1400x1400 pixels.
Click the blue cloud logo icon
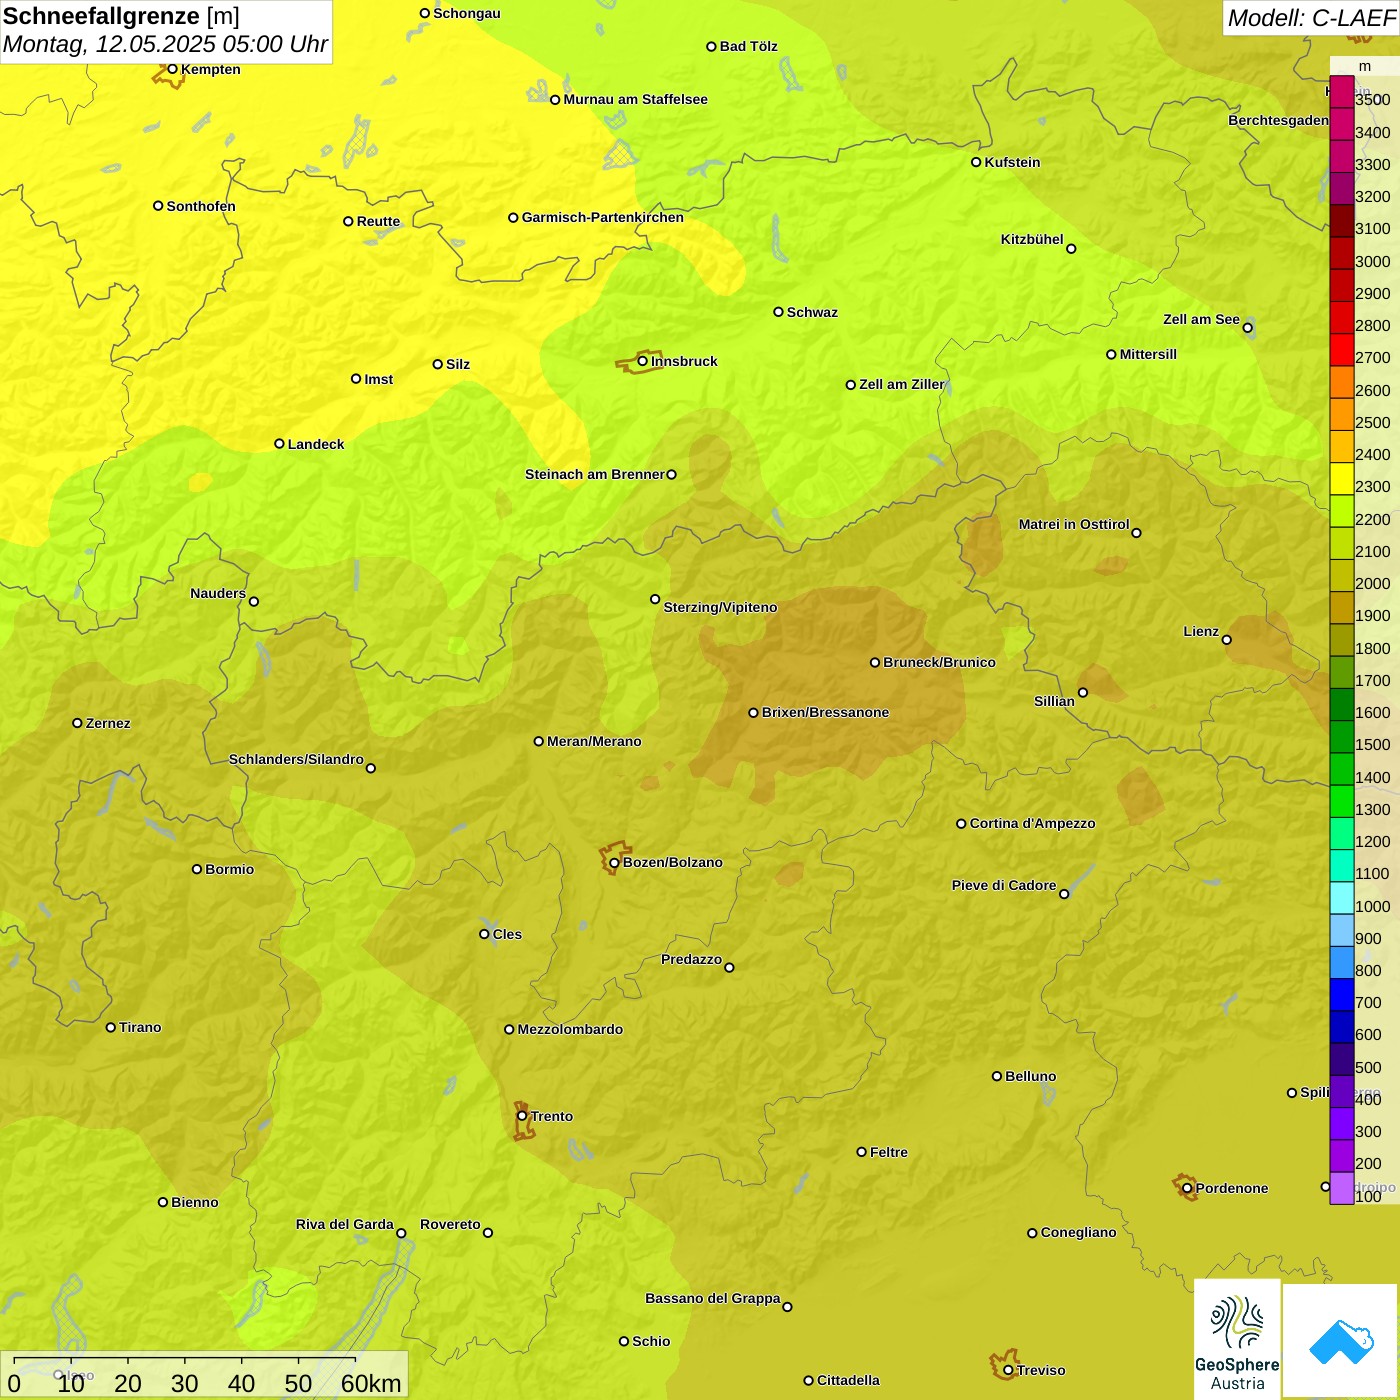tap(1341, 1341)
